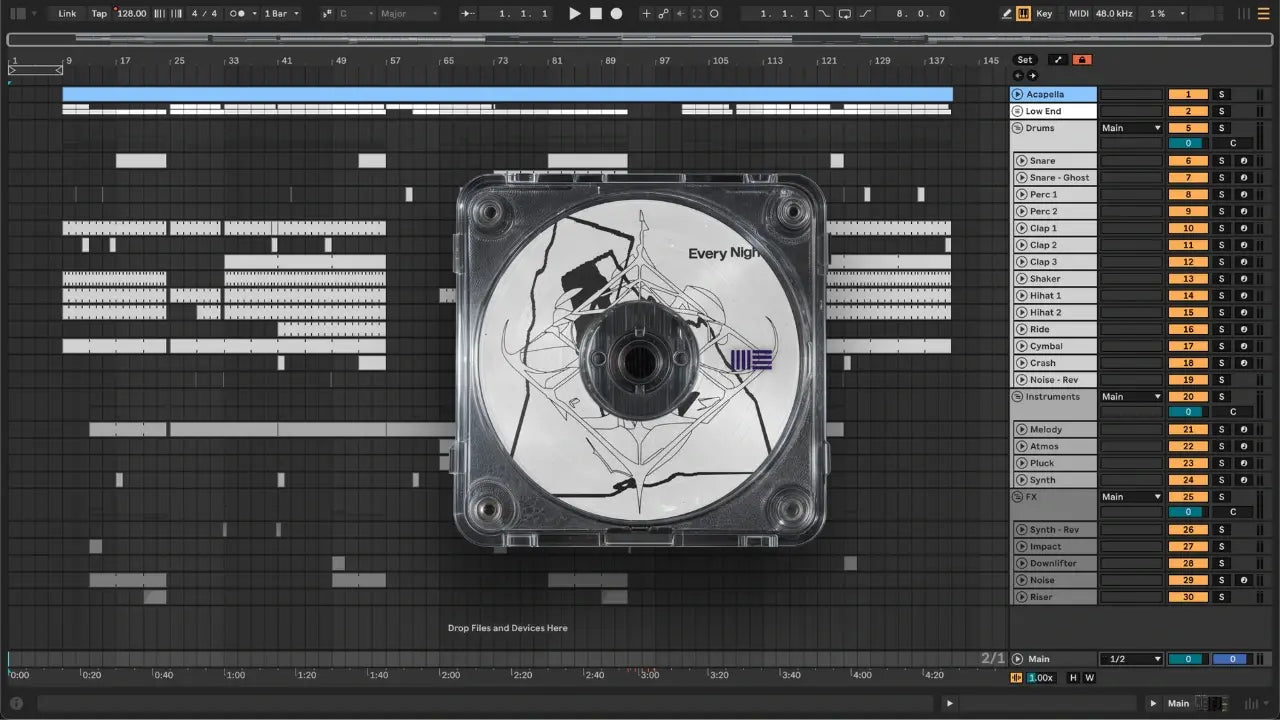Open the Drums group output Main dropdown
Image resolution: width=1280 pixels, height=720 pixels.
1131,128
